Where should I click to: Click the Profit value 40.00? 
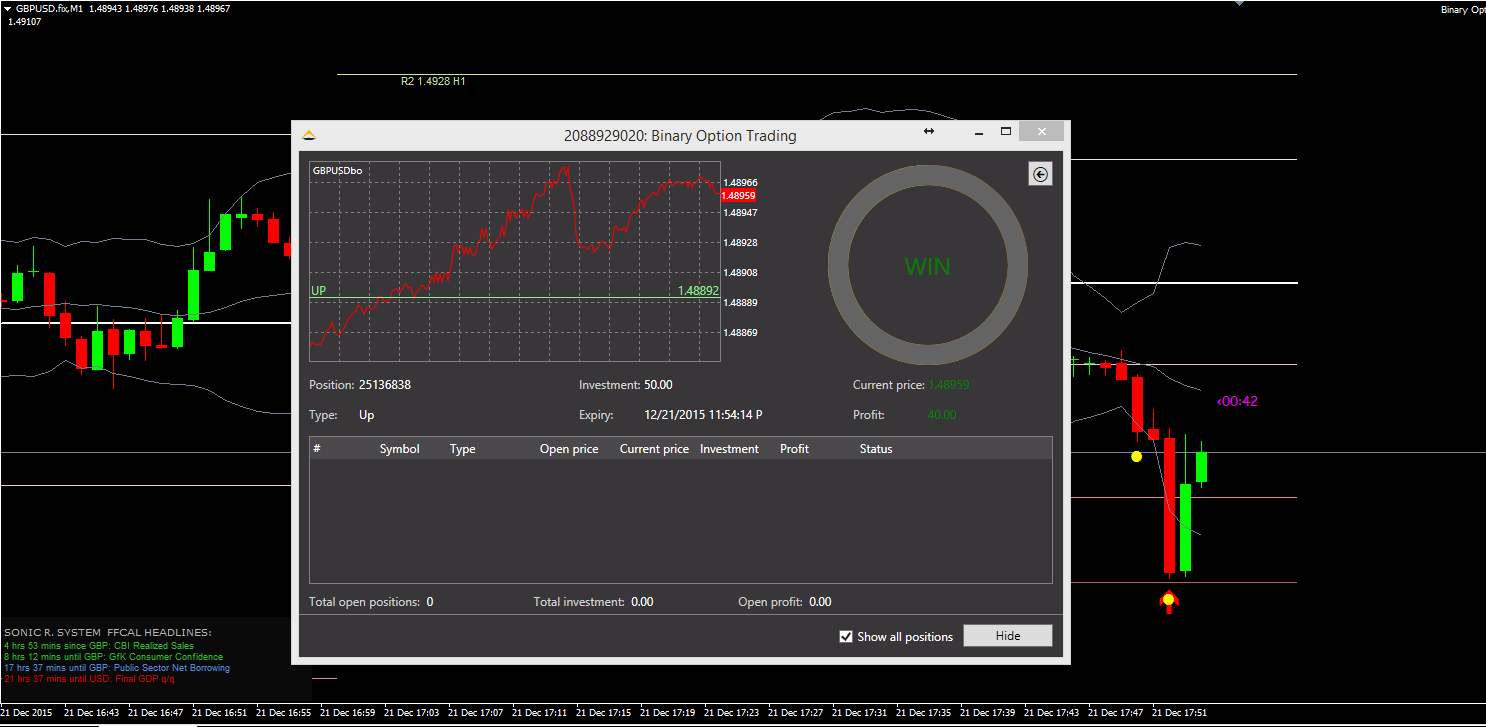click(942, 415)
